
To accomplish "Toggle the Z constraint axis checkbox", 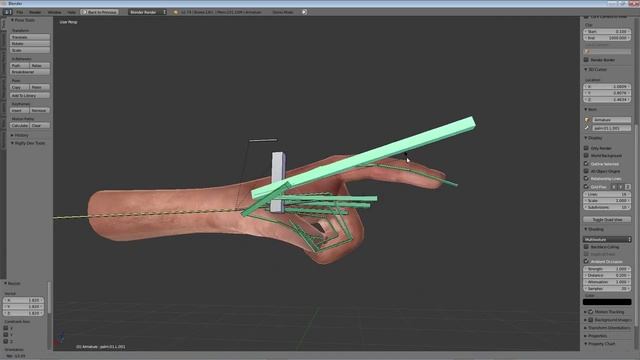I will tap(6, 341).
